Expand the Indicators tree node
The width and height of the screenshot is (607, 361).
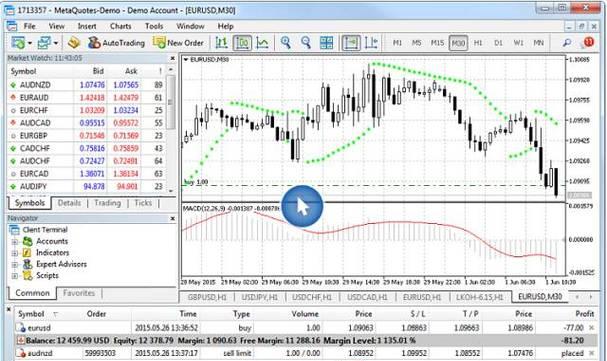pyautogui.click(x=15, y=253)
